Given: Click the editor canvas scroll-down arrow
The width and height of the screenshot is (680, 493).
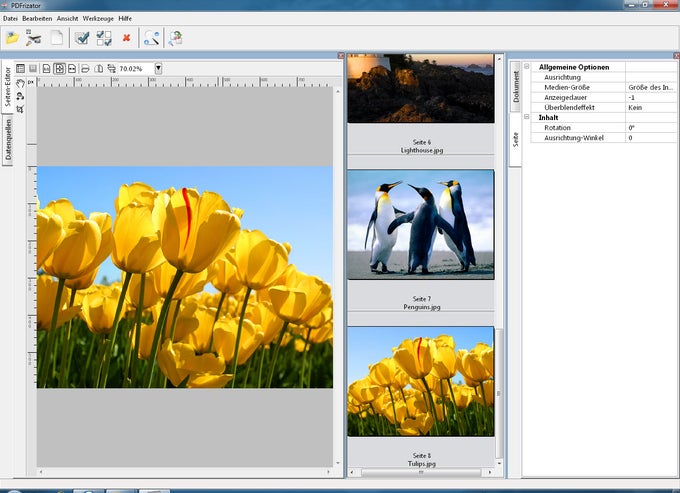Looking at the screenshot, I should [x=338, y=463].
